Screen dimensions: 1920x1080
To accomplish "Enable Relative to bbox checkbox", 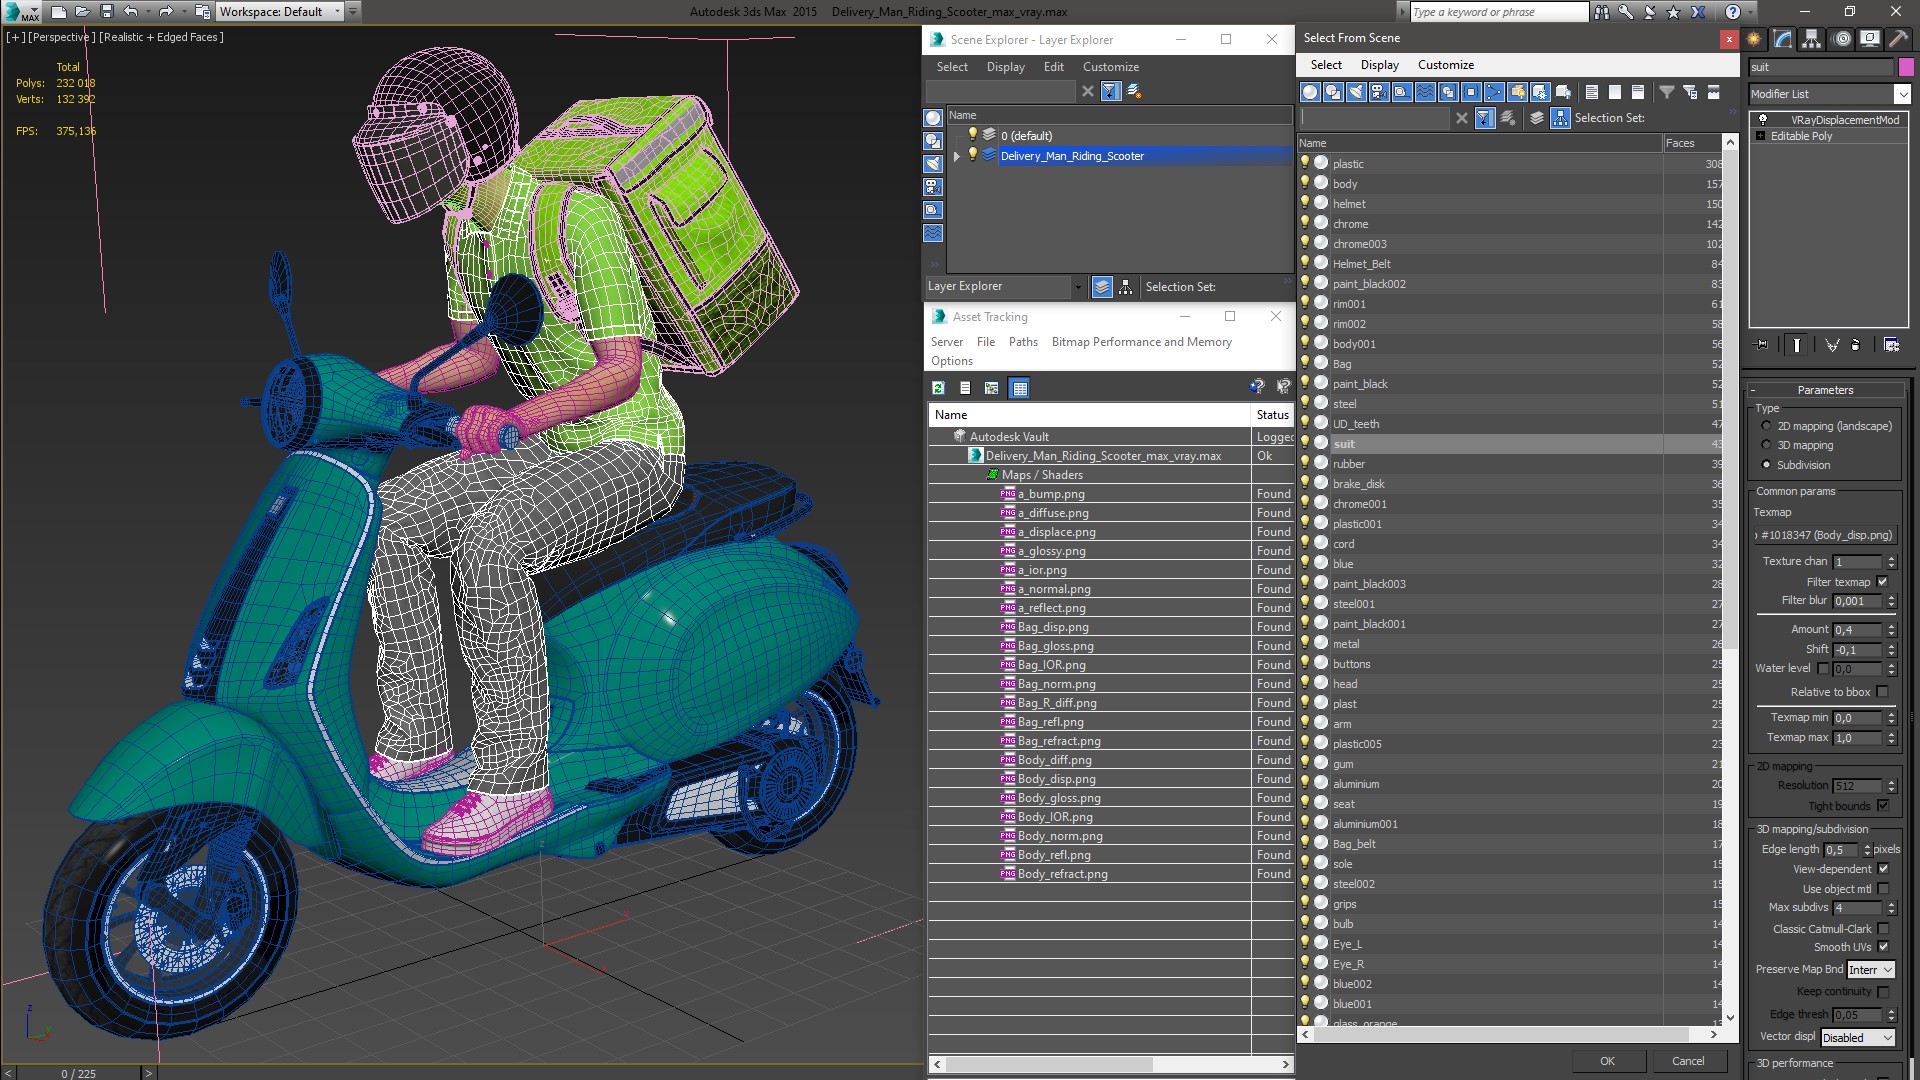I will tap(1883, 692).
